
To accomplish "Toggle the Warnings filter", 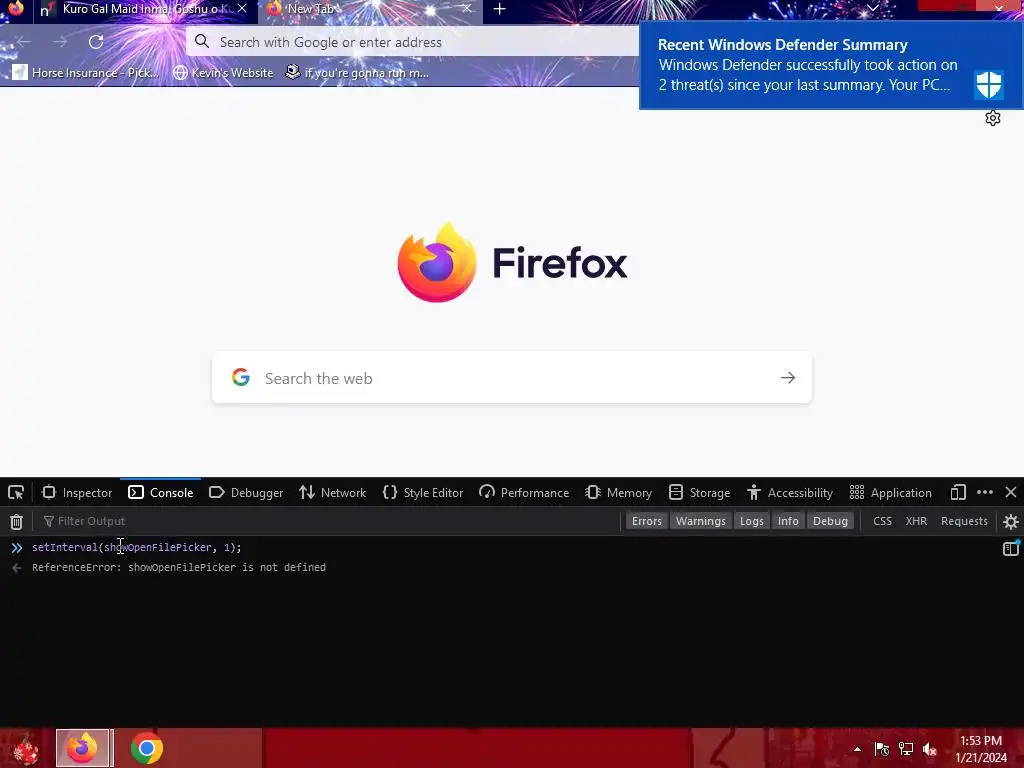I will (701, 521).
